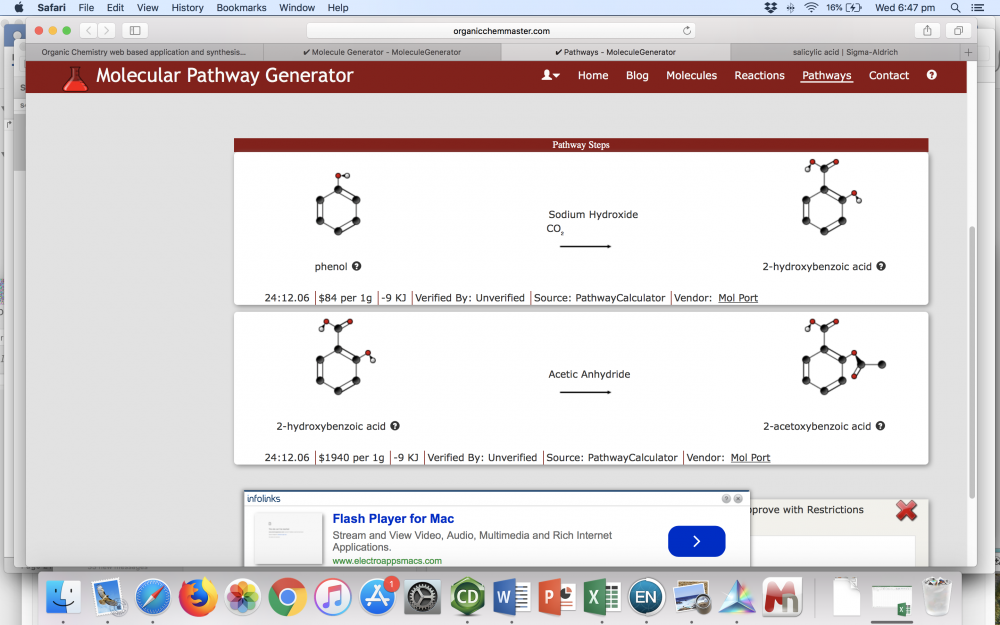Click the help question mark in navbar

(x=931, y=75)
